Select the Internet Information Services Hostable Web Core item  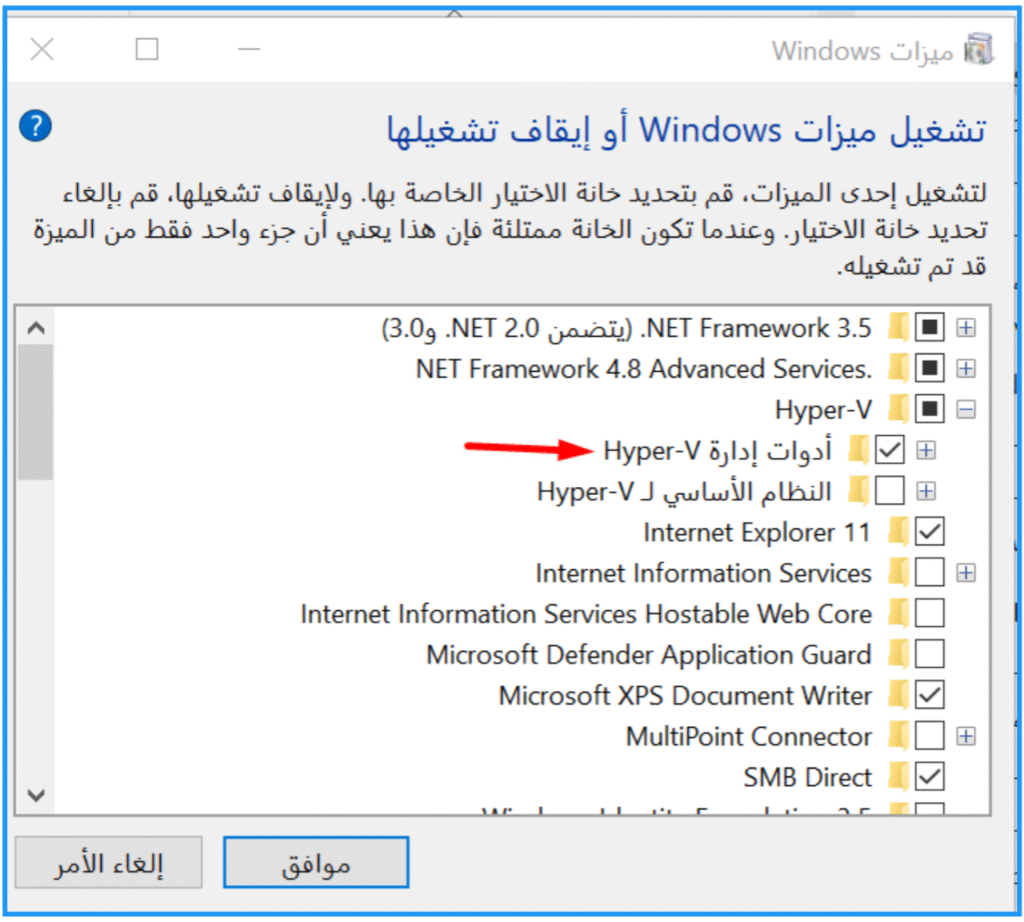pyautogui.click(x=586, y=614)
